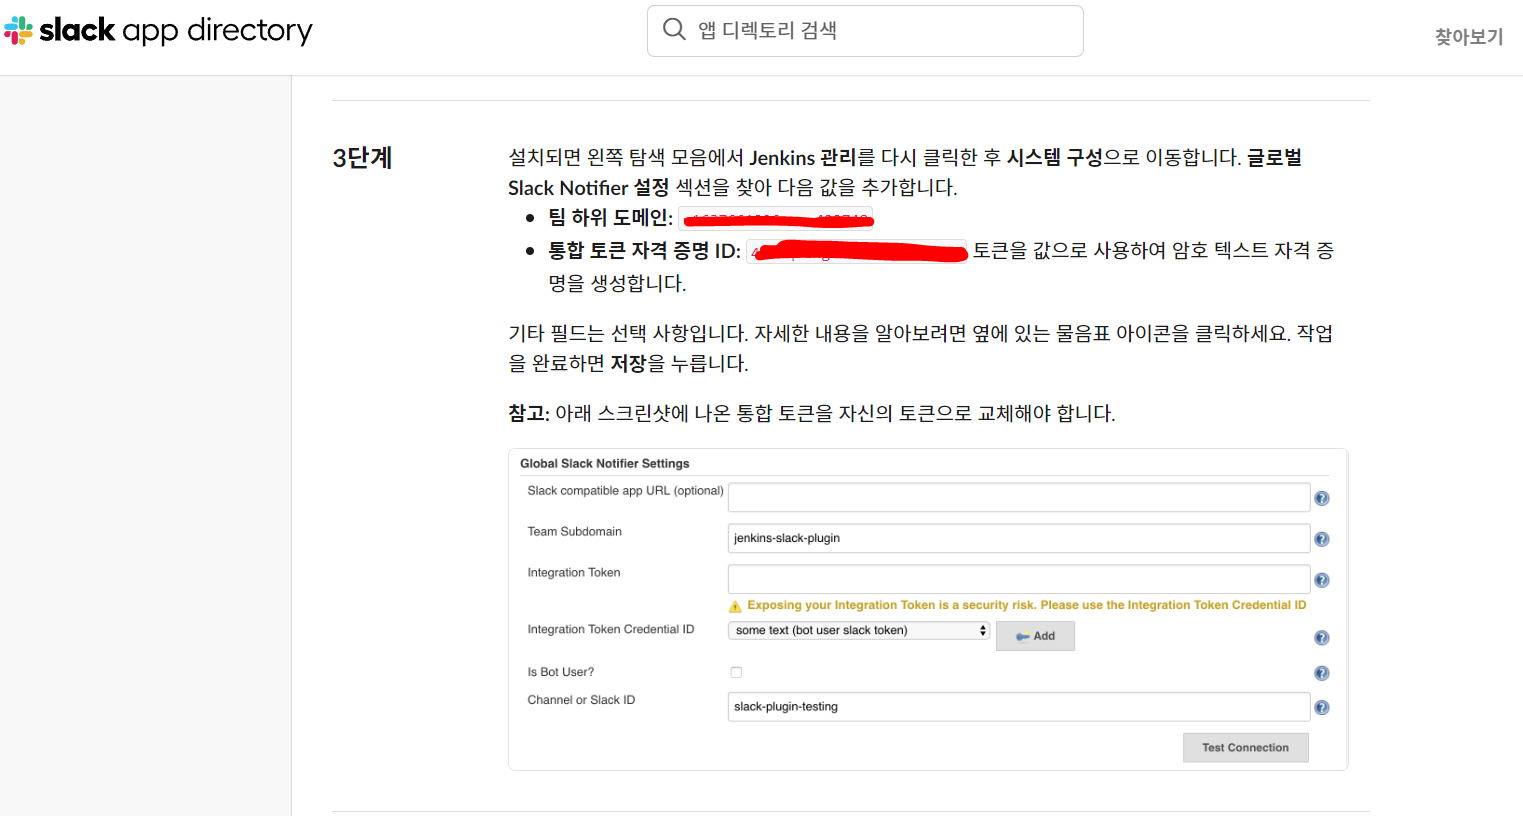Screen dimensions: 1523x816
Task: Click the Slack compatible app URL field
Action: (x=1019, y=497)
